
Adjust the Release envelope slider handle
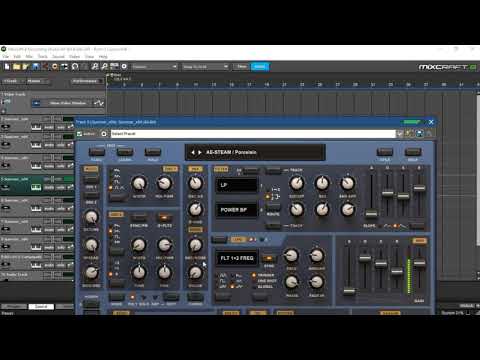click(x=419, y=188)
